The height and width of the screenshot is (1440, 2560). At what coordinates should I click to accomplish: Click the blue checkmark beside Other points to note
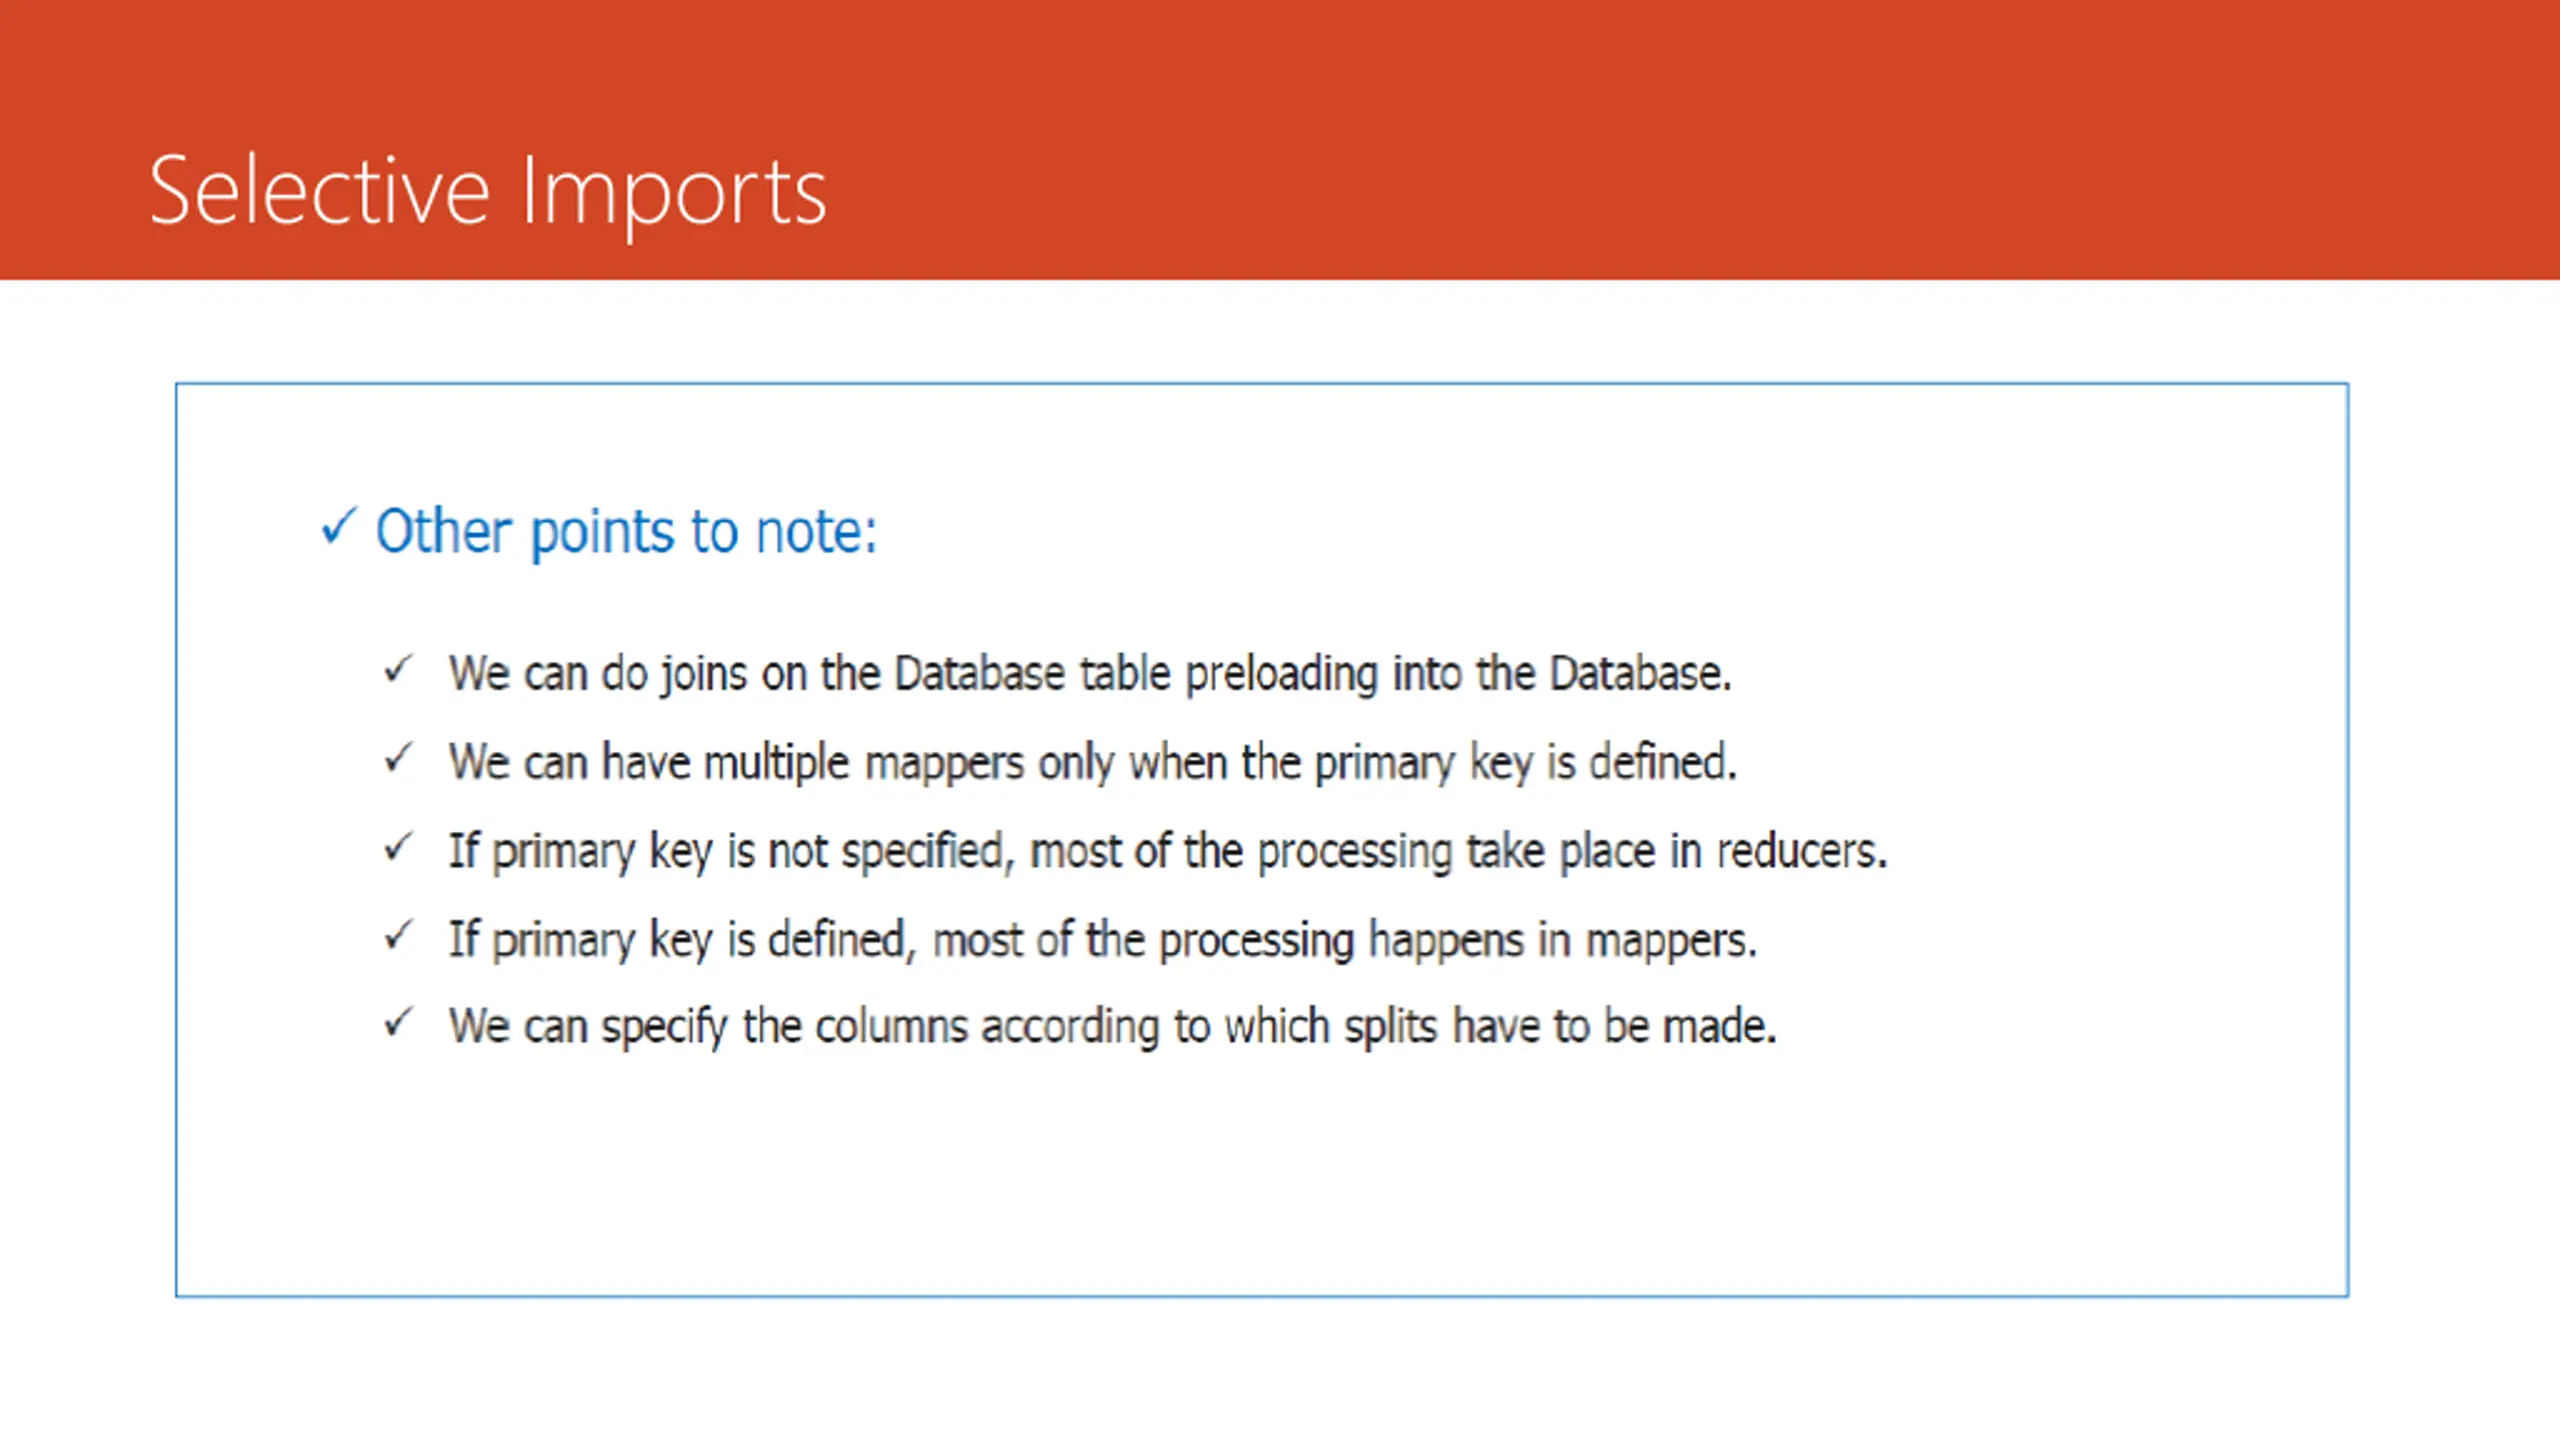[338, 526]
